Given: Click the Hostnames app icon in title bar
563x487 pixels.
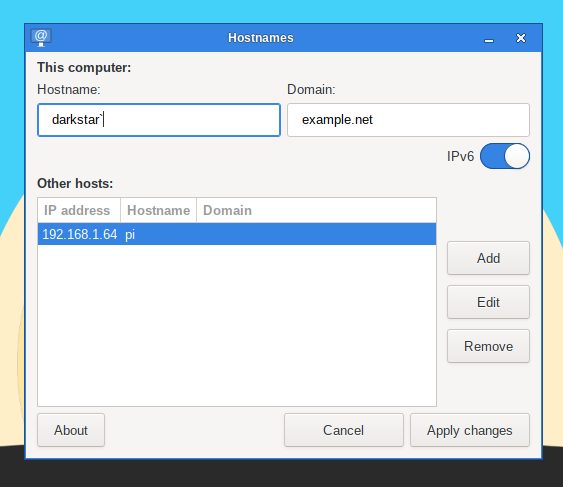Looking at the screenshot, I should pyautogui.click(x=41, y=38).
